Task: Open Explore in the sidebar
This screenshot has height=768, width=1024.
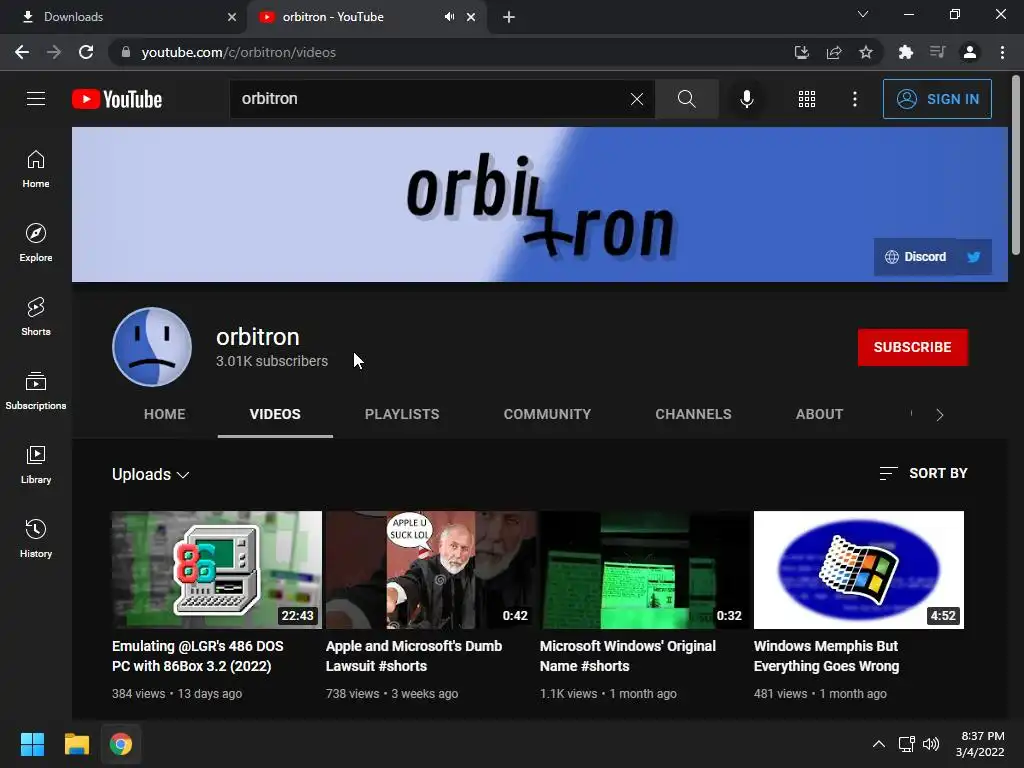Action: (36, 243)
